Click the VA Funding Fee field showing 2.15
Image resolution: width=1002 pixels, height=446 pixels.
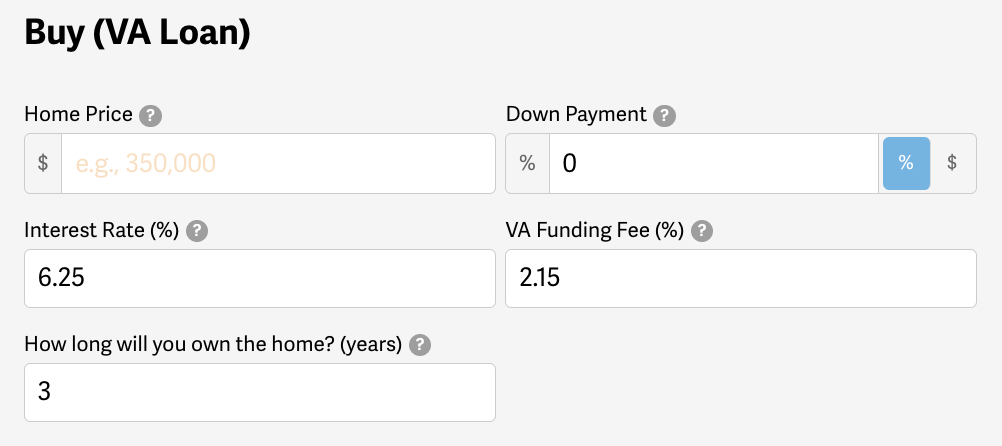tap(740, 278)
